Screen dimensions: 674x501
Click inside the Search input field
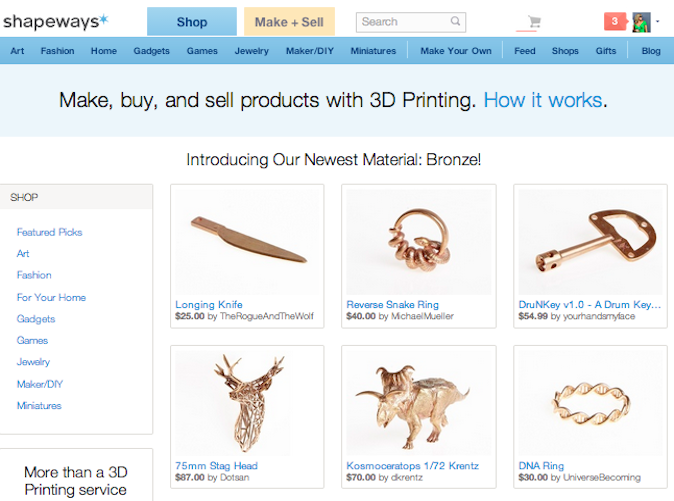(x=400, y=21)
